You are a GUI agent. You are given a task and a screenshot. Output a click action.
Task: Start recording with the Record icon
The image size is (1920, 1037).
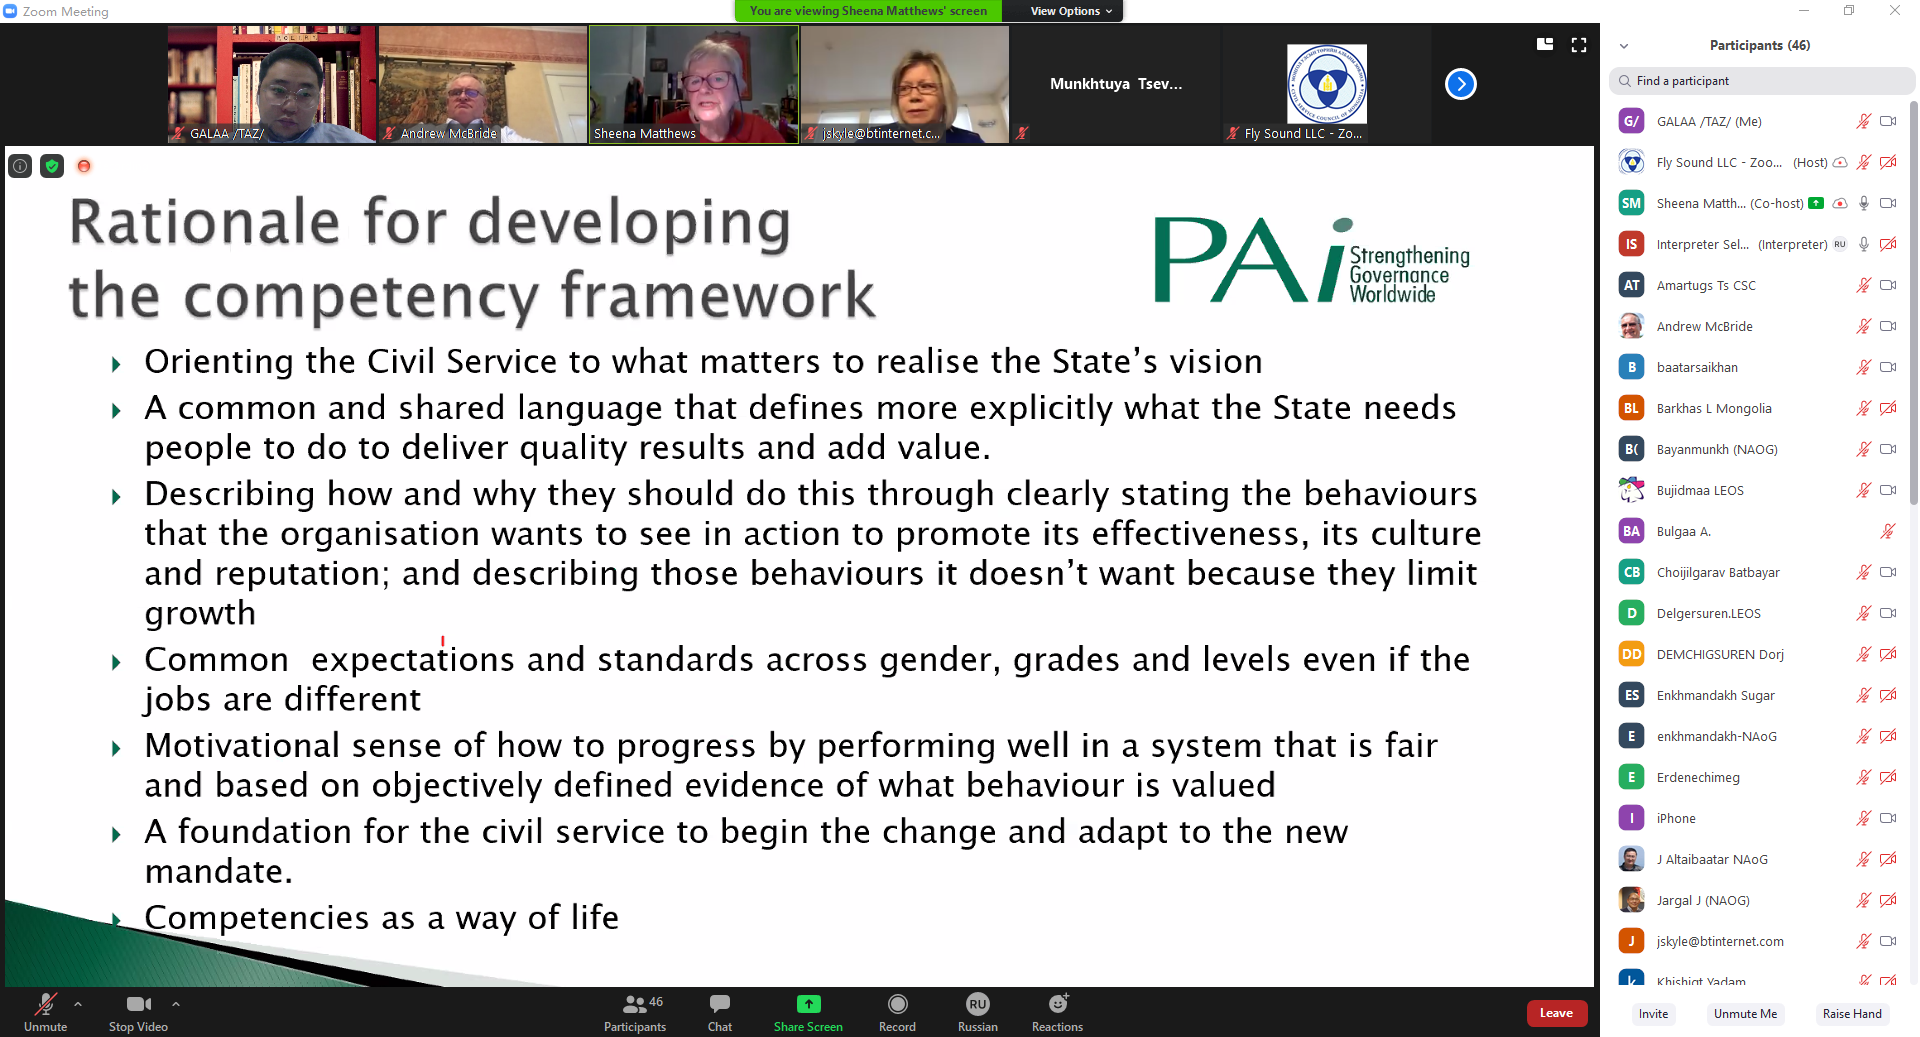tap(897, 1003)
